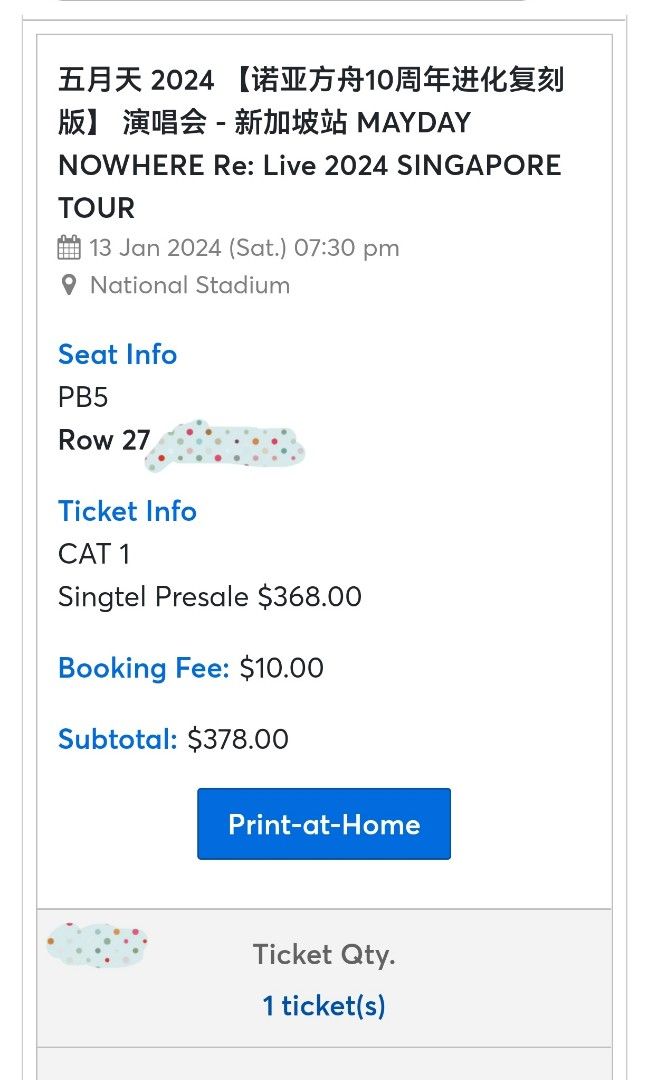Open the 1 ticket(s) link
This screenshot has height=1080, width=648.
pyautogui.click(x=323, y=1008)
